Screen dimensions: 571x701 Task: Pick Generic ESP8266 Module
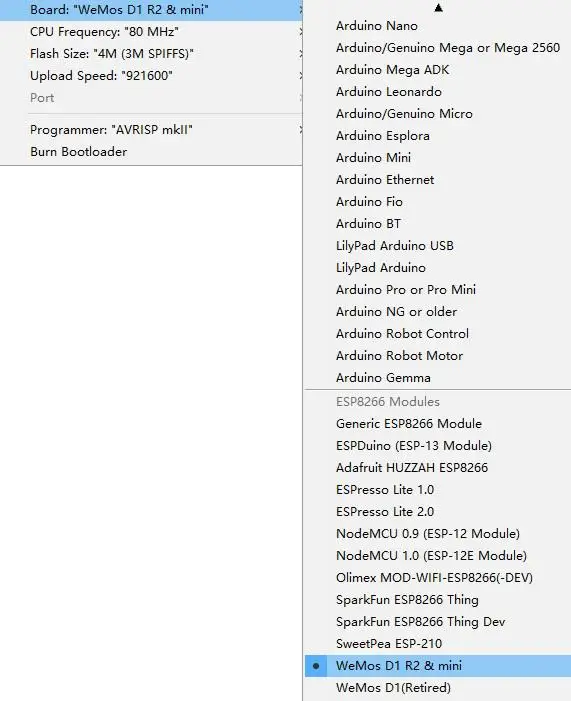[438, 423]
